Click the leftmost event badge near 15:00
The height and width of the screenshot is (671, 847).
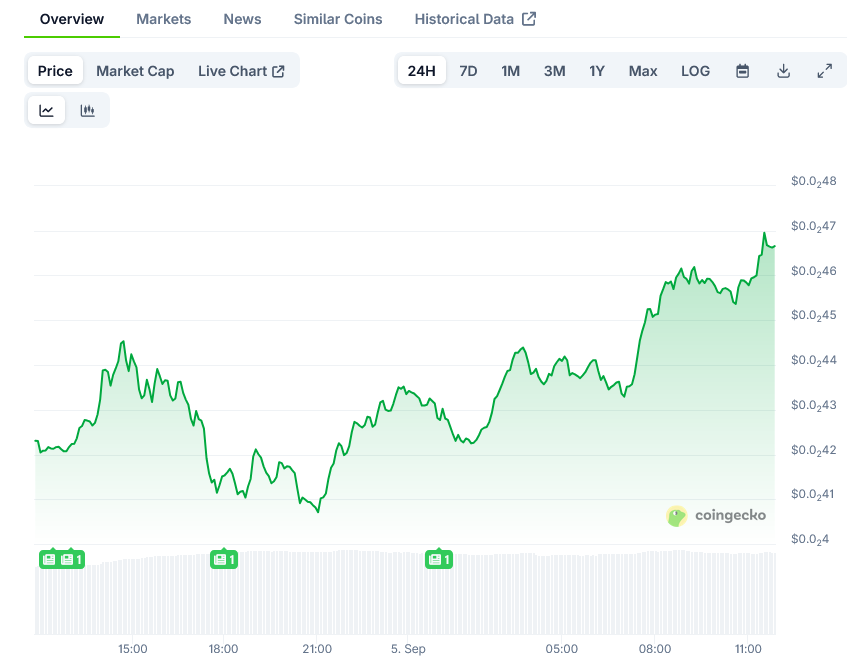click(x=50, y=559)
